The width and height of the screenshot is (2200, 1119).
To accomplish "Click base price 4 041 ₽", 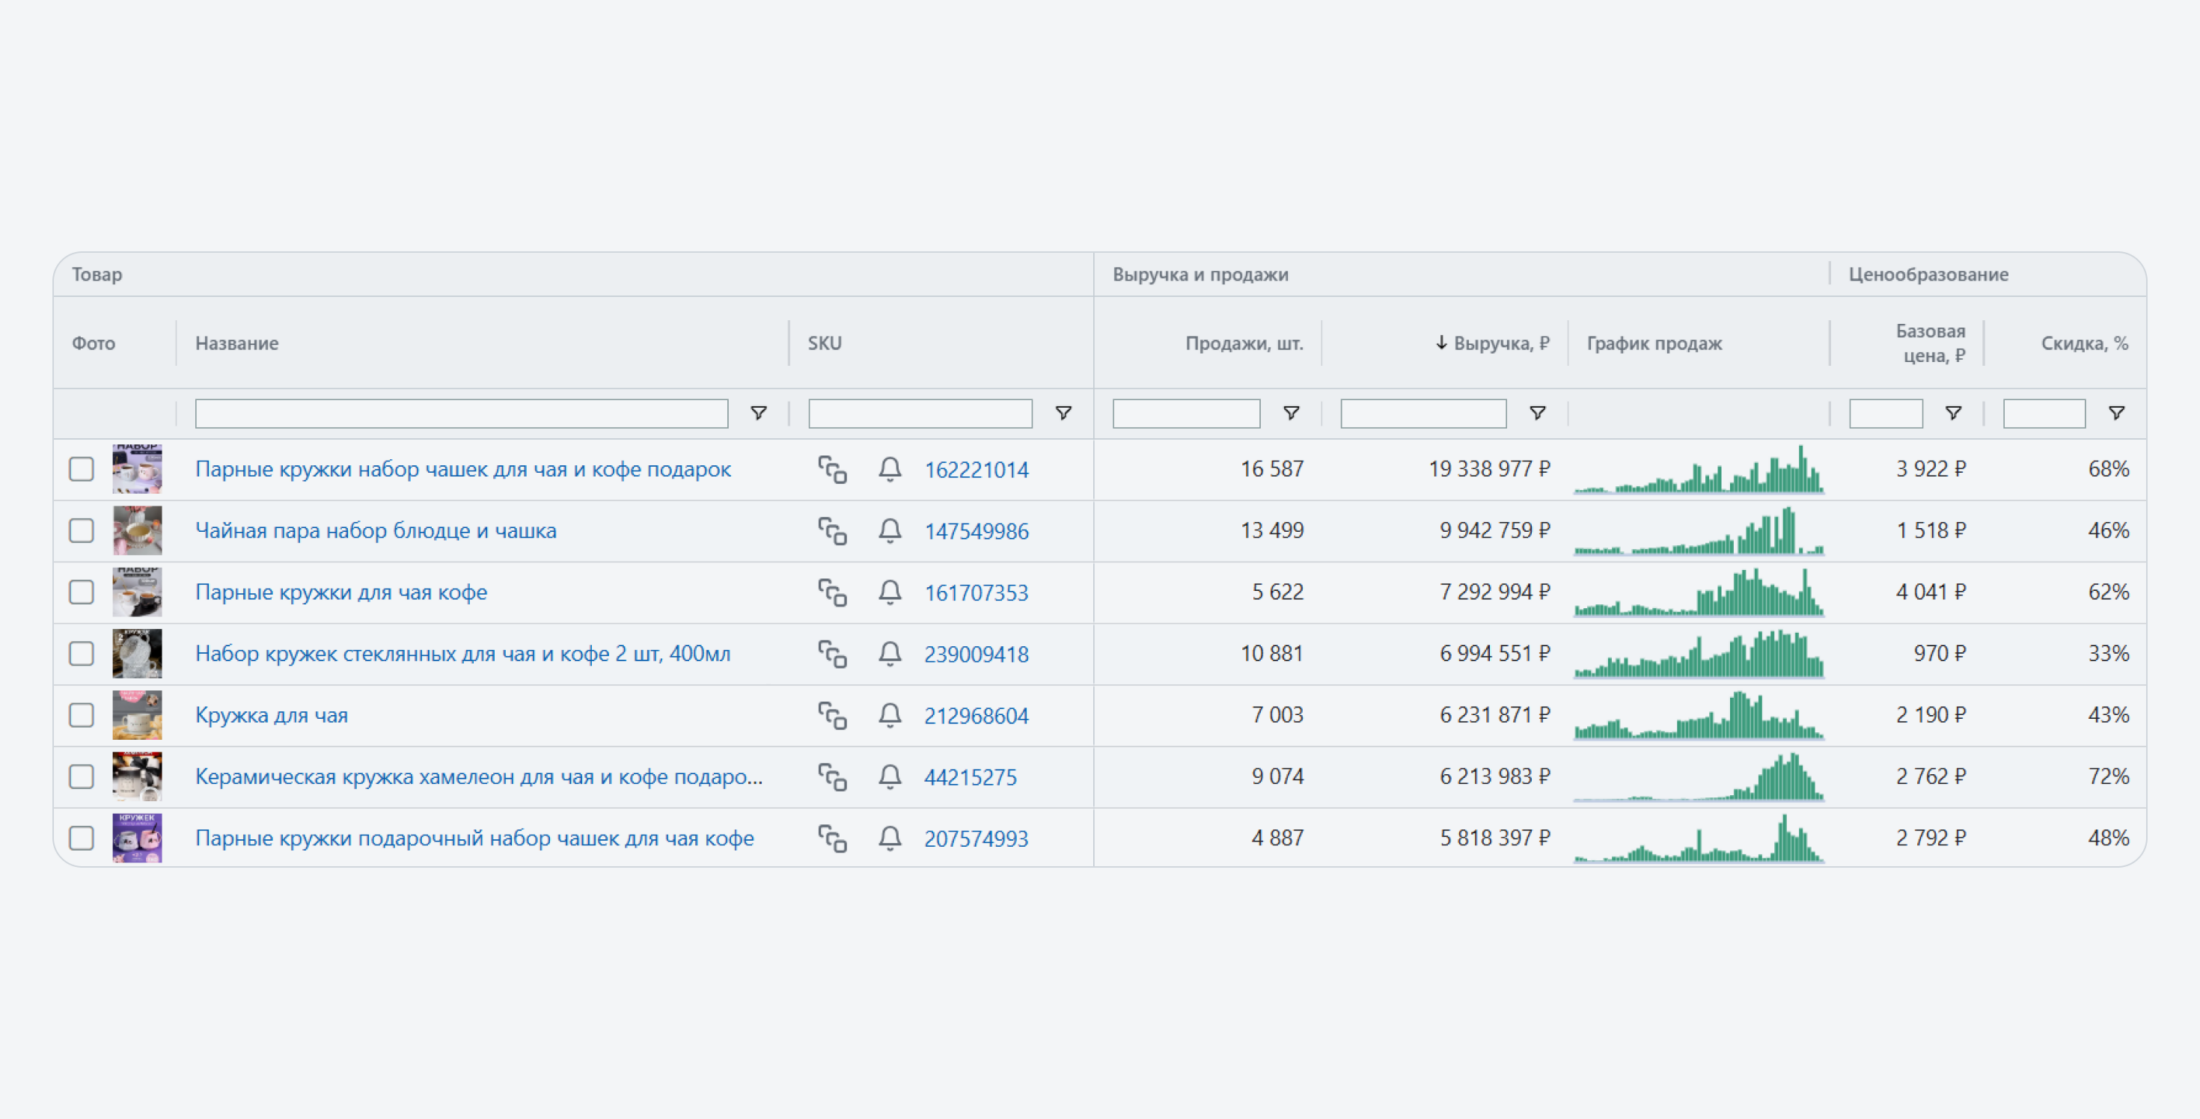I will (x=1931, y=592).
